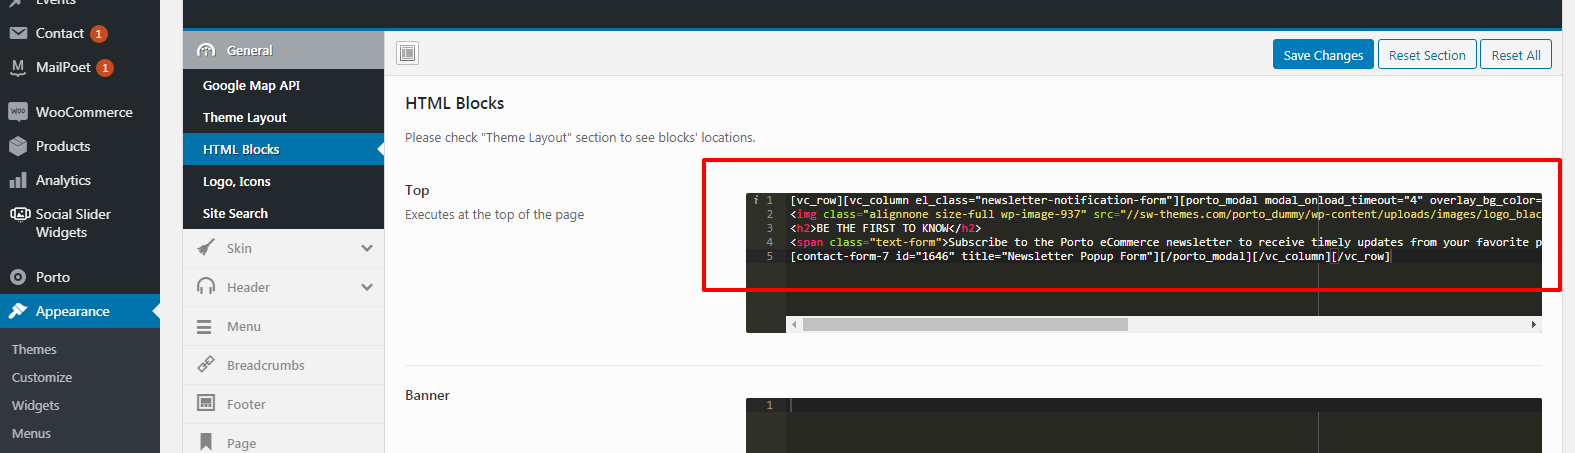Click the contact-form-7 shortcode line
This screenshot has width=1575, height=453.
click(1090, 256)
